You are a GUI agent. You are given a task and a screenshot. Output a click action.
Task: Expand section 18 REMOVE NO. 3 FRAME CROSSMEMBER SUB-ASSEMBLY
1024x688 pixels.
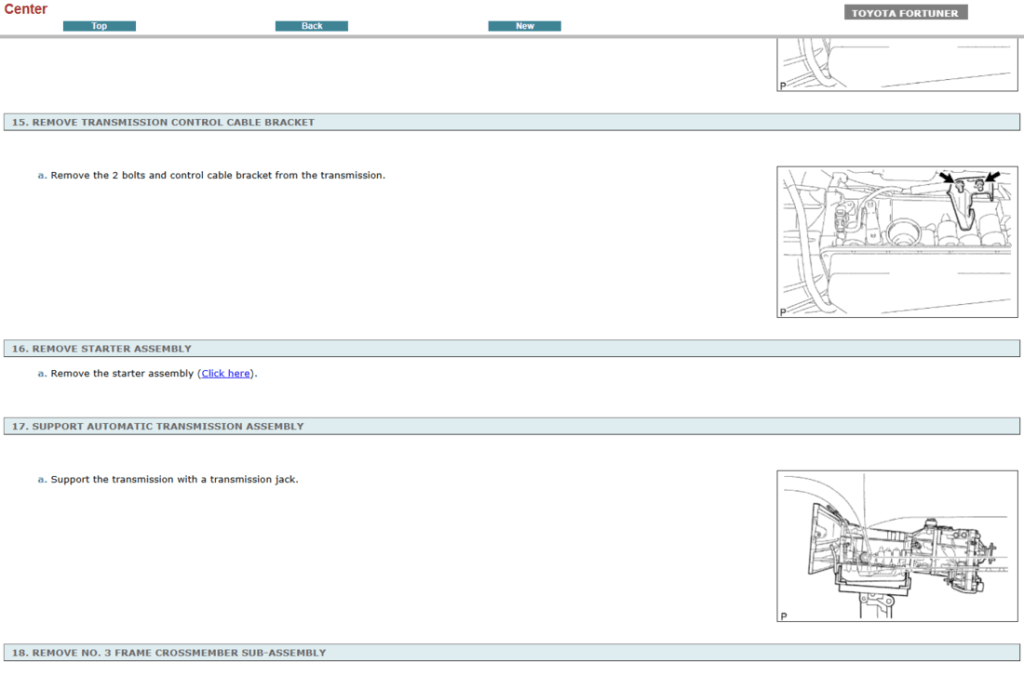coord(512,652)
